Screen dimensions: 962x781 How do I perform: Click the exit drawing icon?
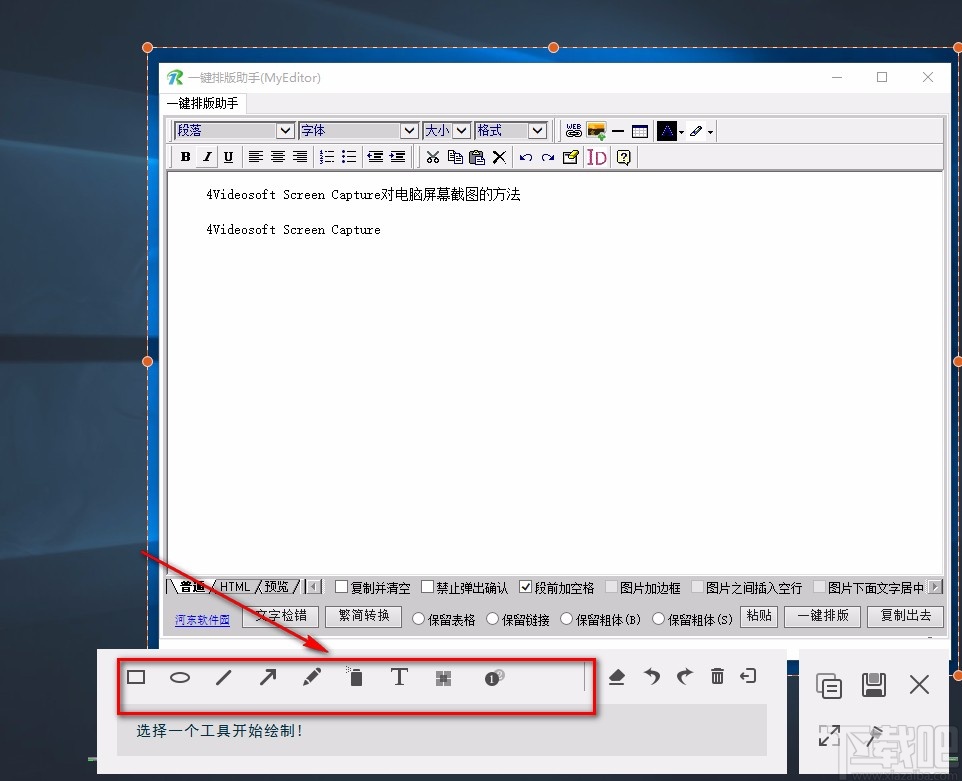pyautogui.click(x=748, y=676)
